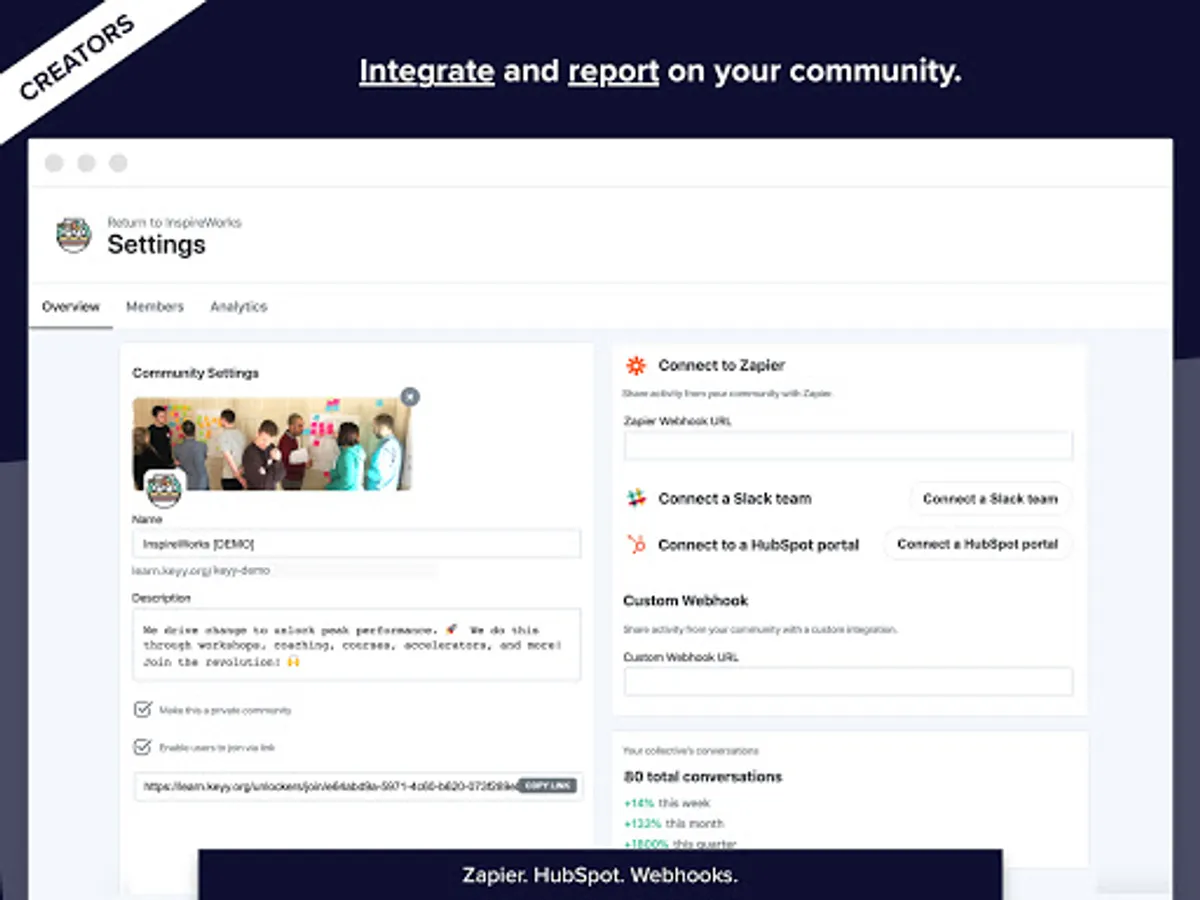Click the Connect to a HubSpot portal label
1200x900 pixels.
point(758,545)
